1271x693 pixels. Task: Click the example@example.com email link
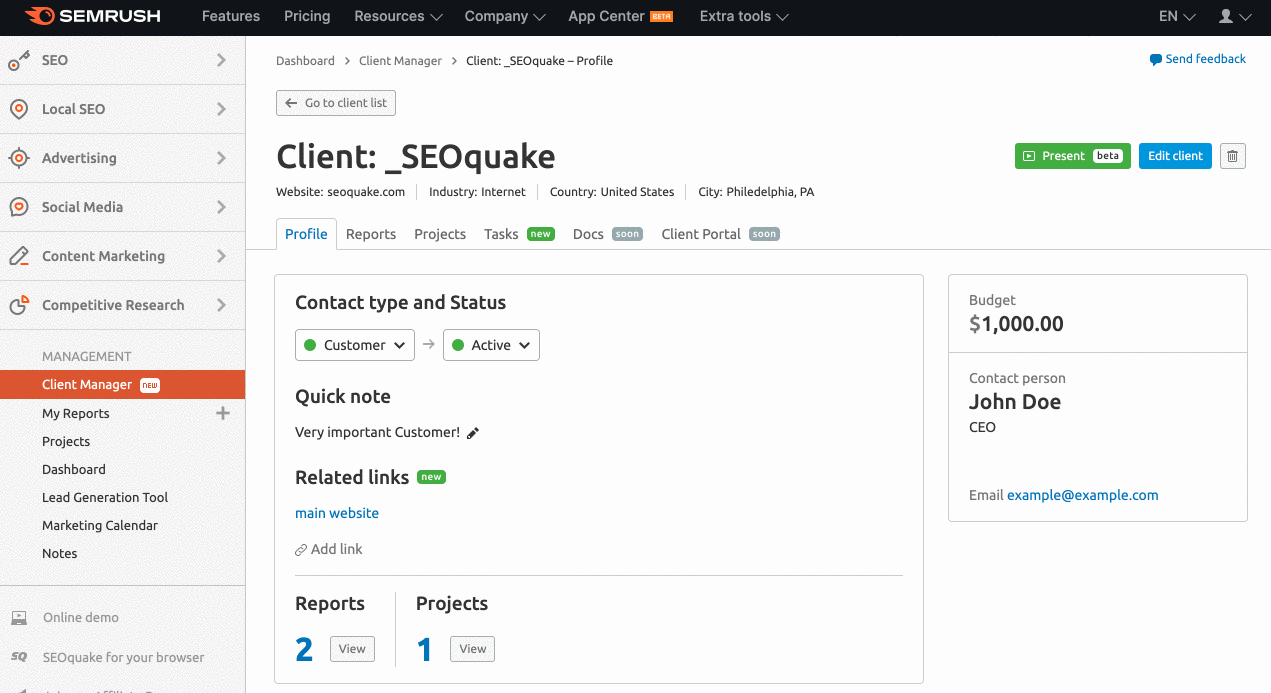click(x=1083, y=495)
